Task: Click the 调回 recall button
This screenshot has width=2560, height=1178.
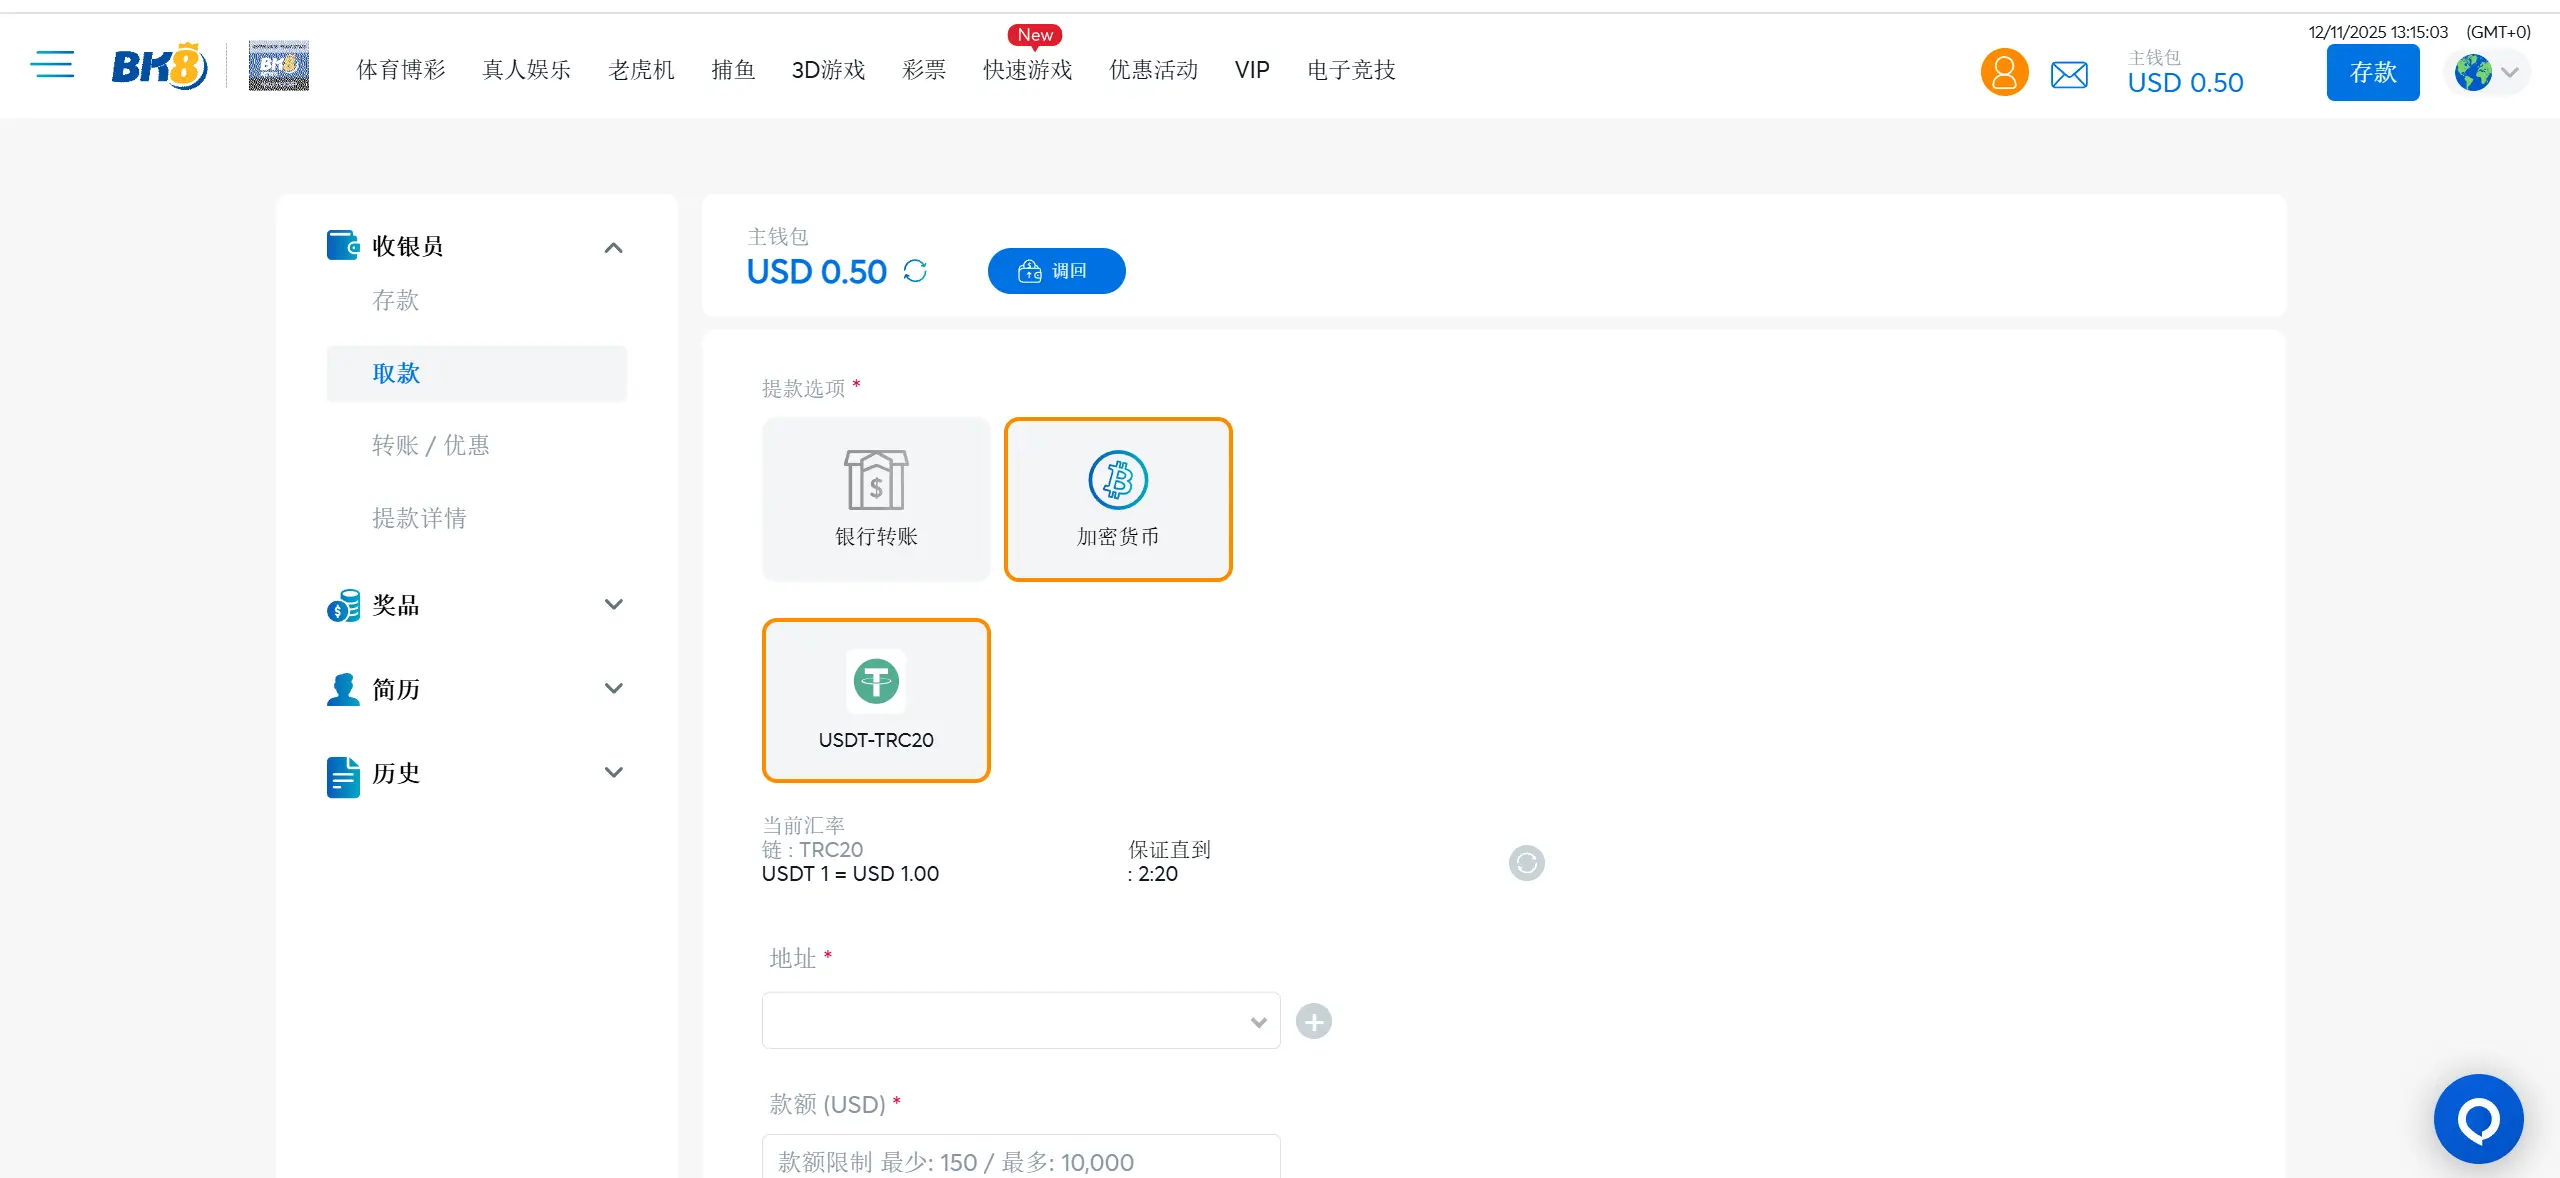Action: 1056,270
